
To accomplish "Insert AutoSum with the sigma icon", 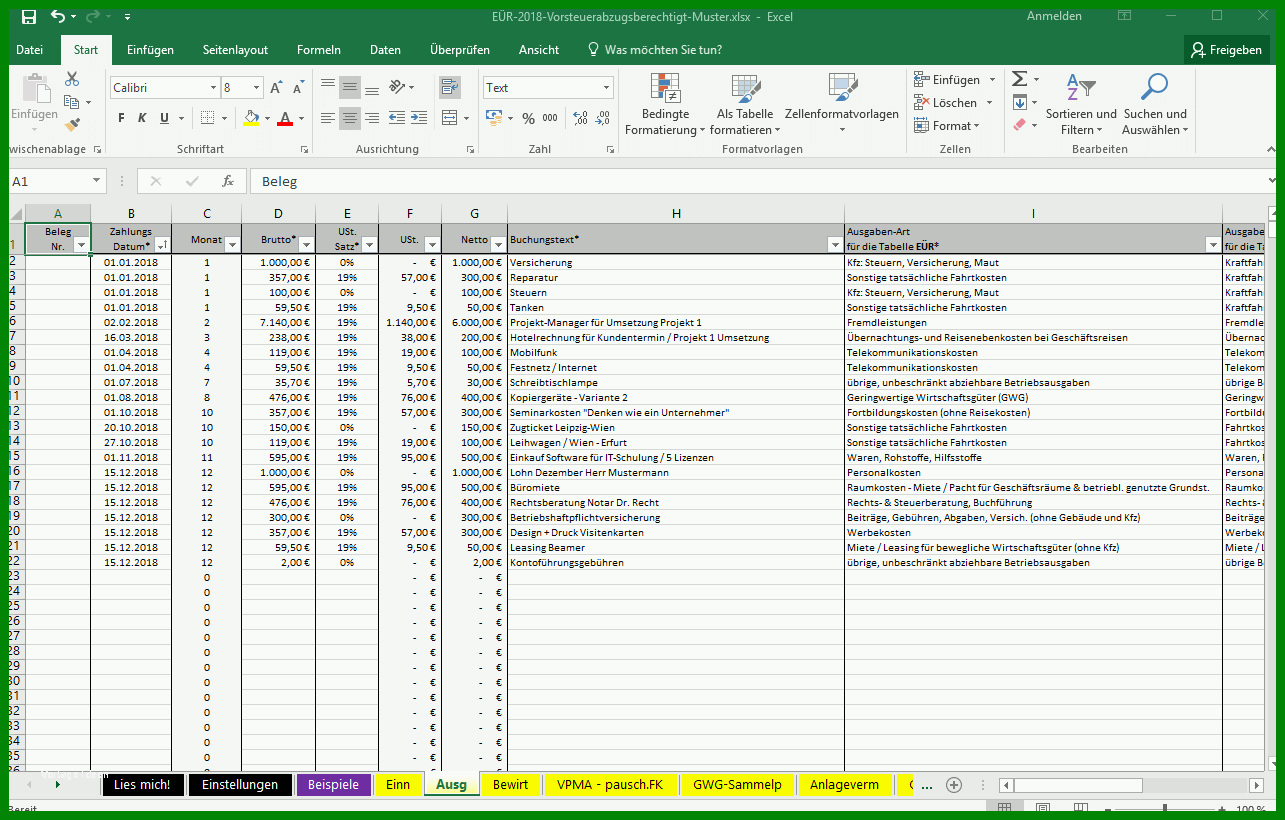I will click(x=1019, y=79).
